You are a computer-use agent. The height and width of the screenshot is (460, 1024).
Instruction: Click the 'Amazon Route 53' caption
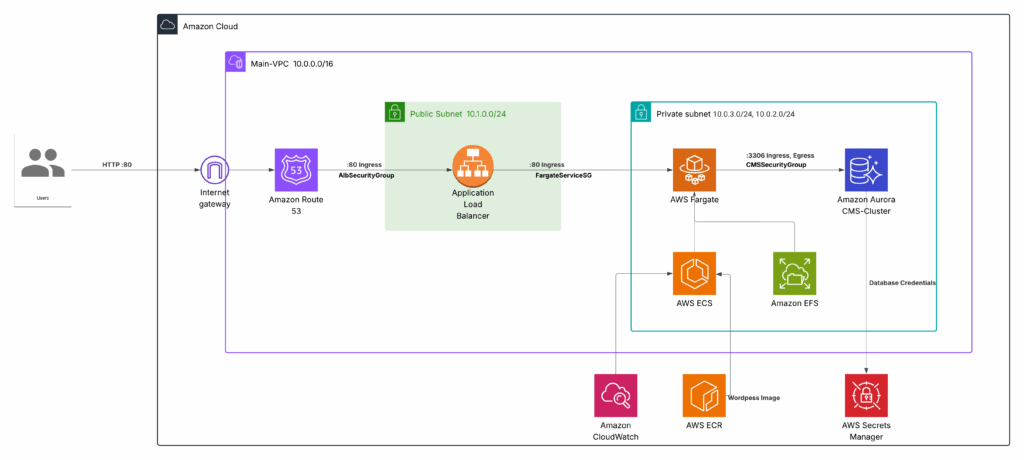pyautogui.click(x=296, y=205)
